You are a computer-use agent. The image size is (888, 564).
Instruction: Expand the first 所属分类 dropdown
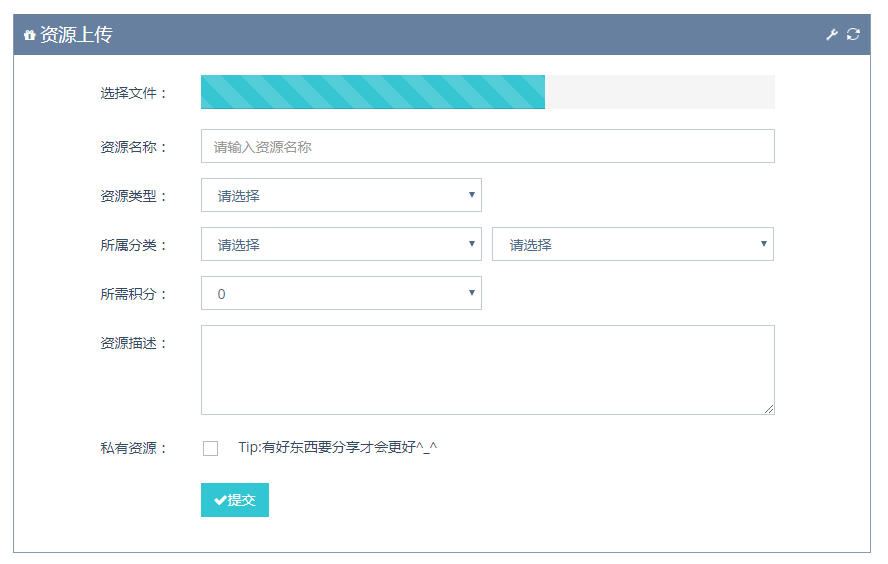tap(341, 244)
